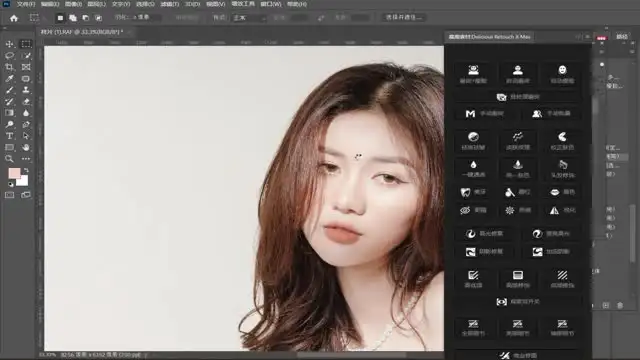
Task: Click the Feather value input field
Action: pos(145,18)
